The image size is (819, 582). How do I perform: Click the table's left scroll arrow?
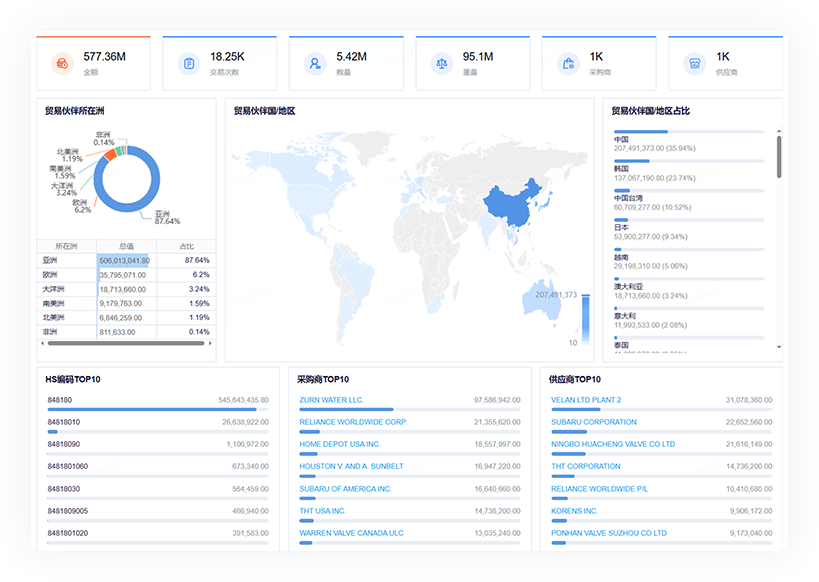(42, 343)
